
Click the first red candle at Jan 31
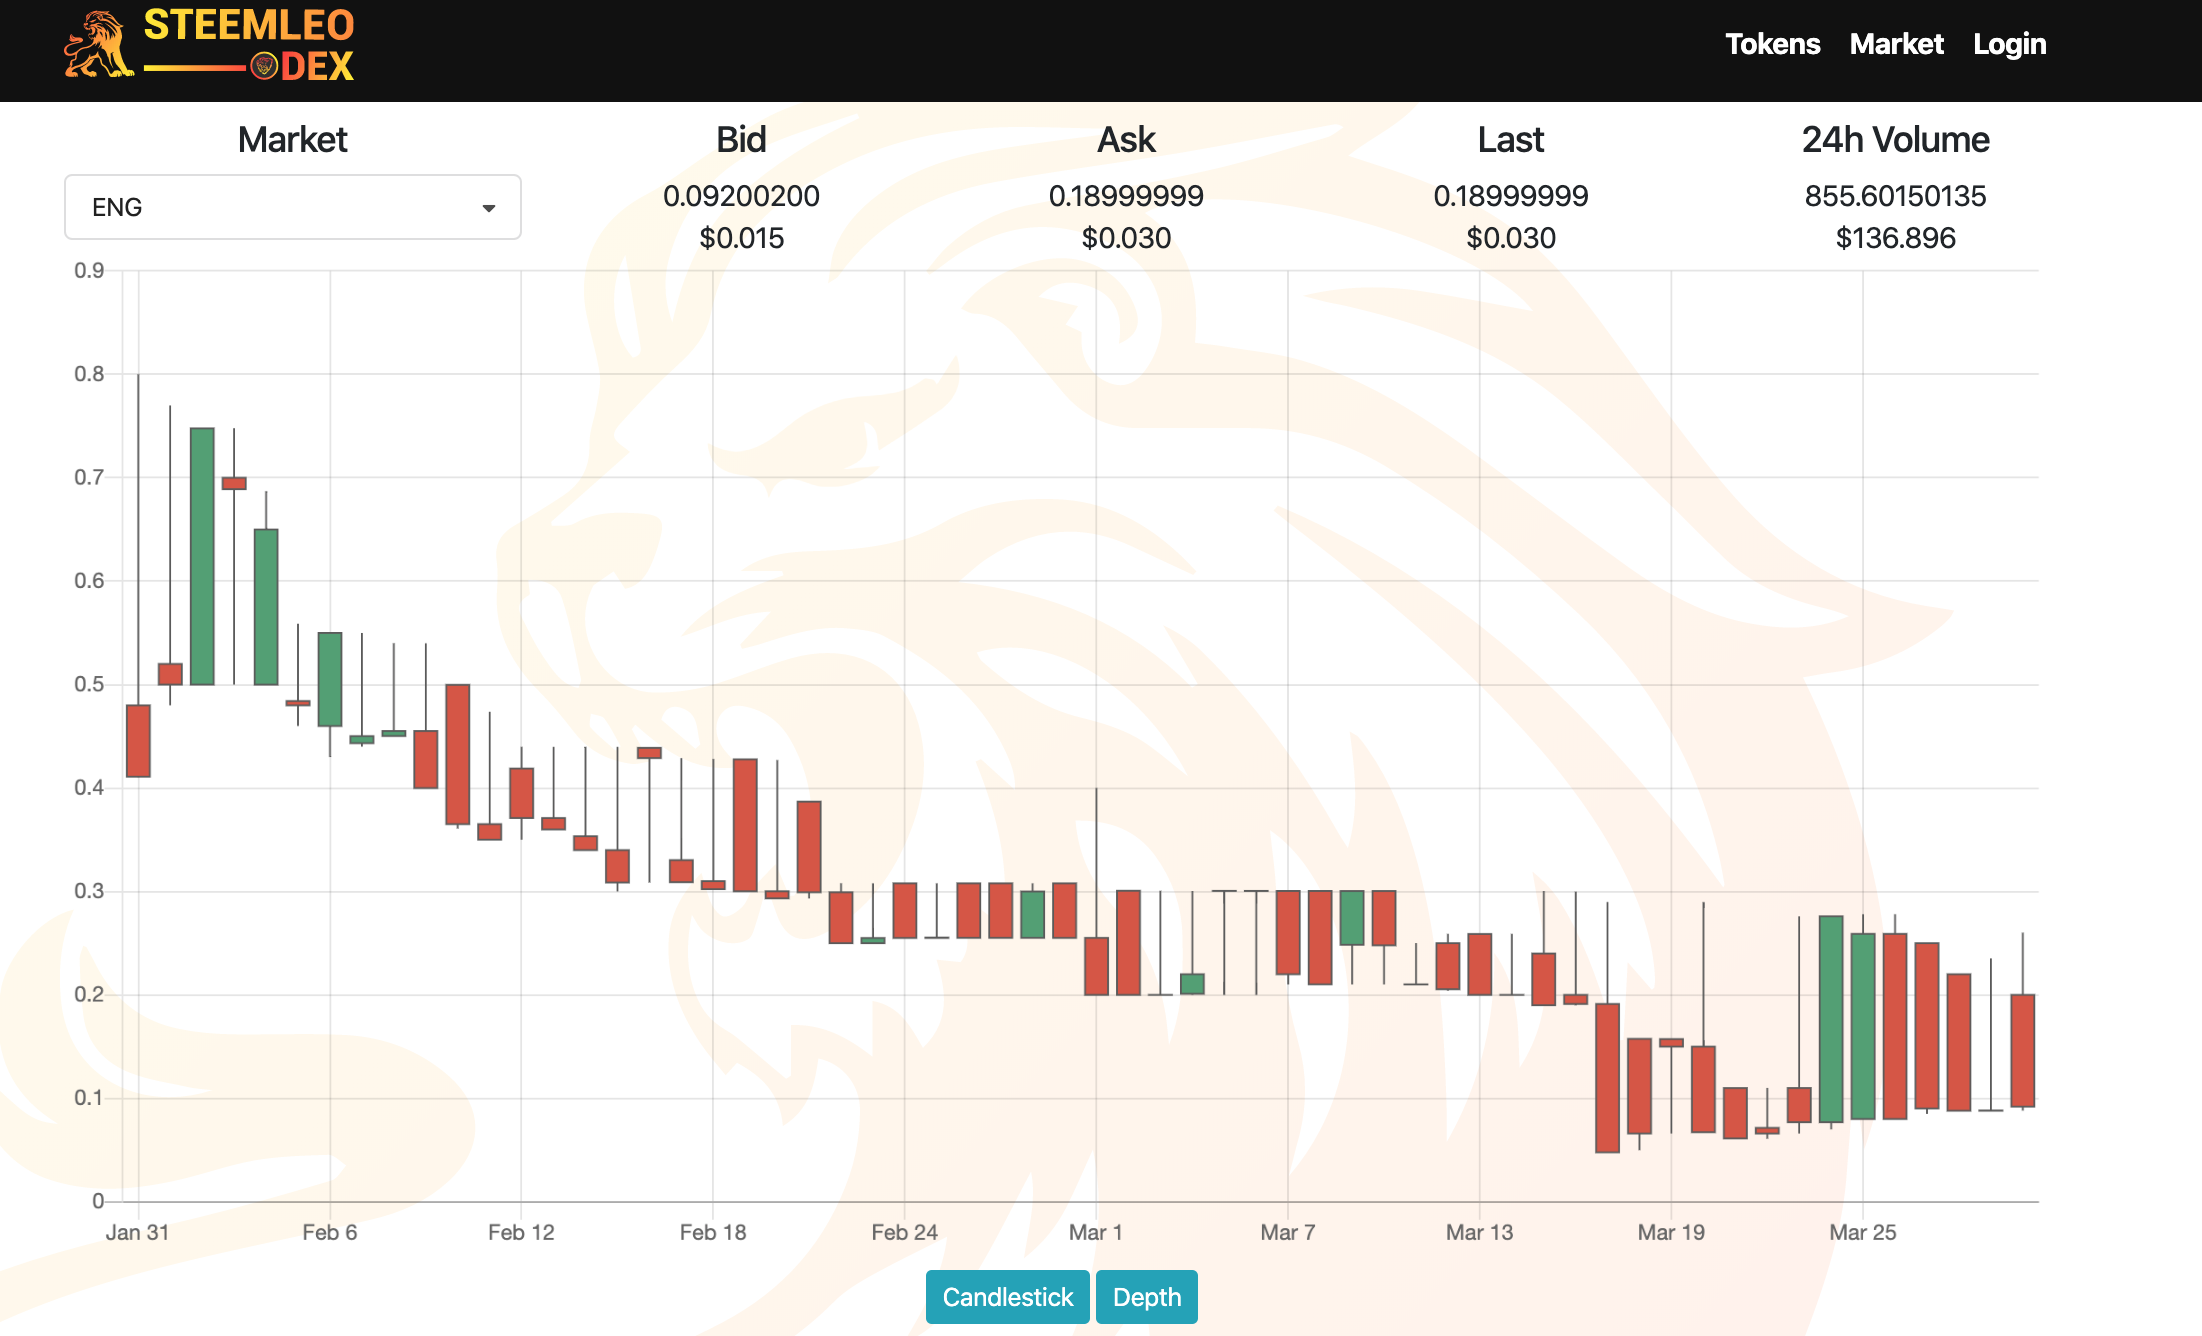click(x=138, y=740)
